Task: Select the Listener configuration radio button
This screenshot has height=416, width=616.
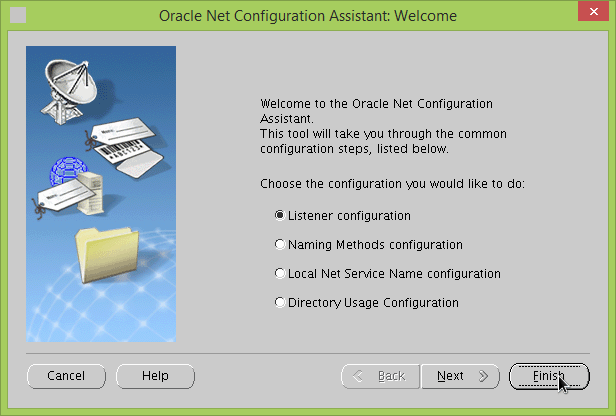Action: pos(279,215)
